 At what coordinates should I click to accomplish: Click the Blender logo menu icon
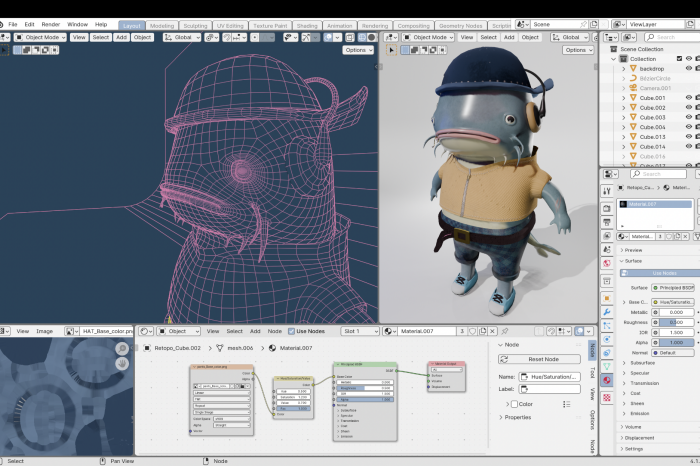[4, 24]
